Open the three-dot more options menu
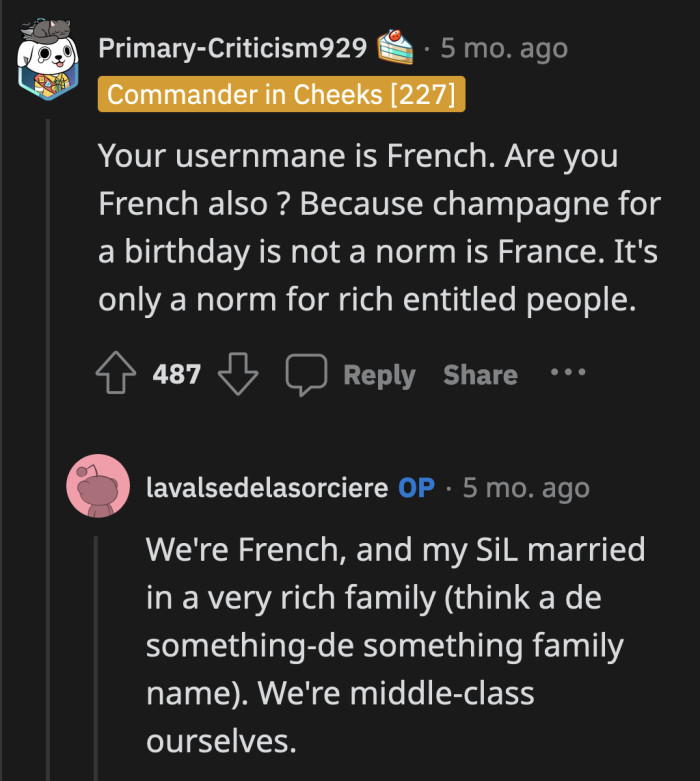The height and width of the screenshot is (781, 700). [x=567, y=373]
